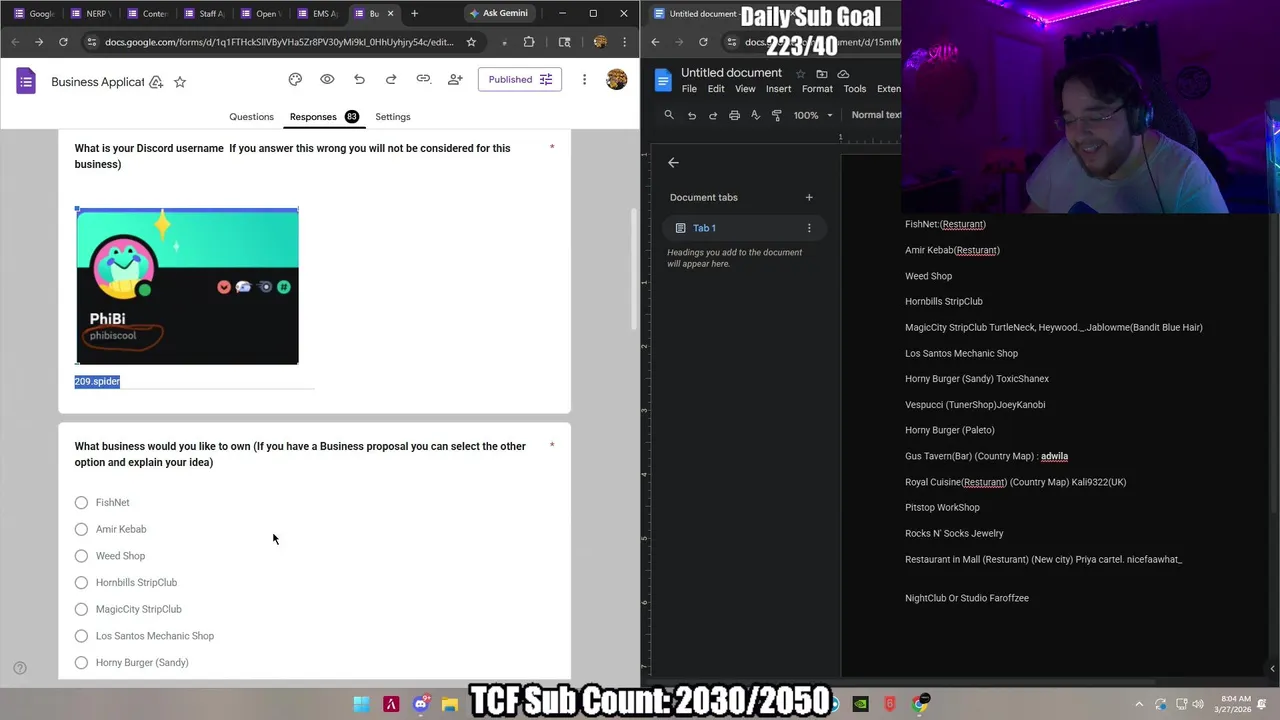The width and height of the screenshot is (1280, 720).
Task: Open Tab 1 options menu
Action: click(809, 228)
